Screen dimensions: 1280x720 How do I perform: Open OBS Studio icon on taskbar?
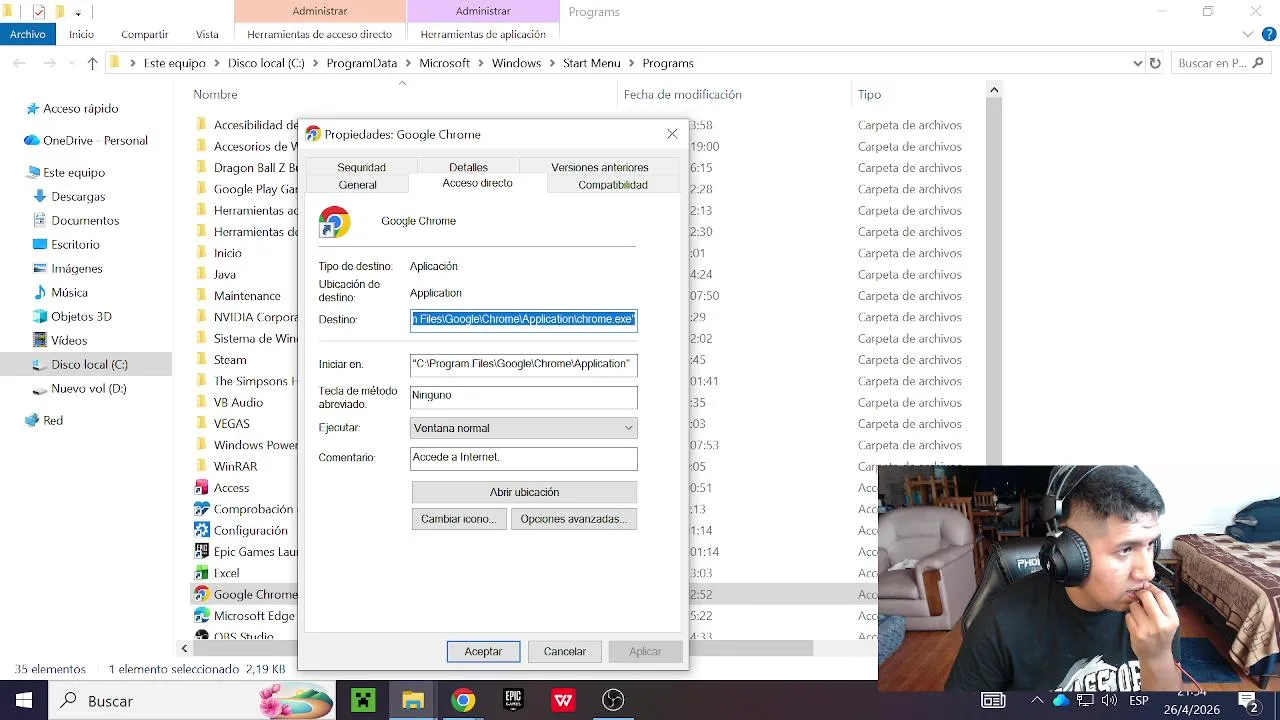613,700
